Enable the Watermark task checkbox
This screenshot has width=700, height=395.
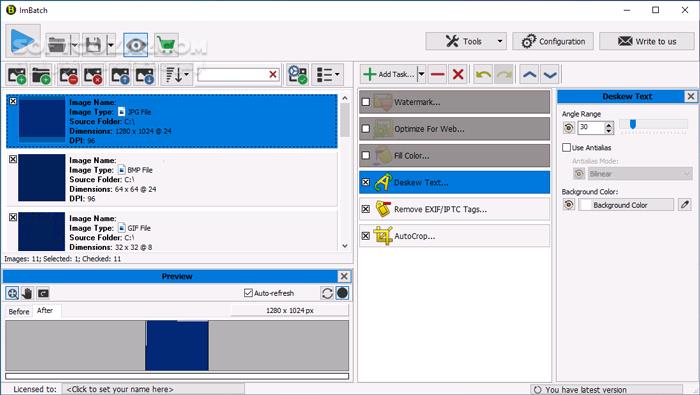coord(366,102)
